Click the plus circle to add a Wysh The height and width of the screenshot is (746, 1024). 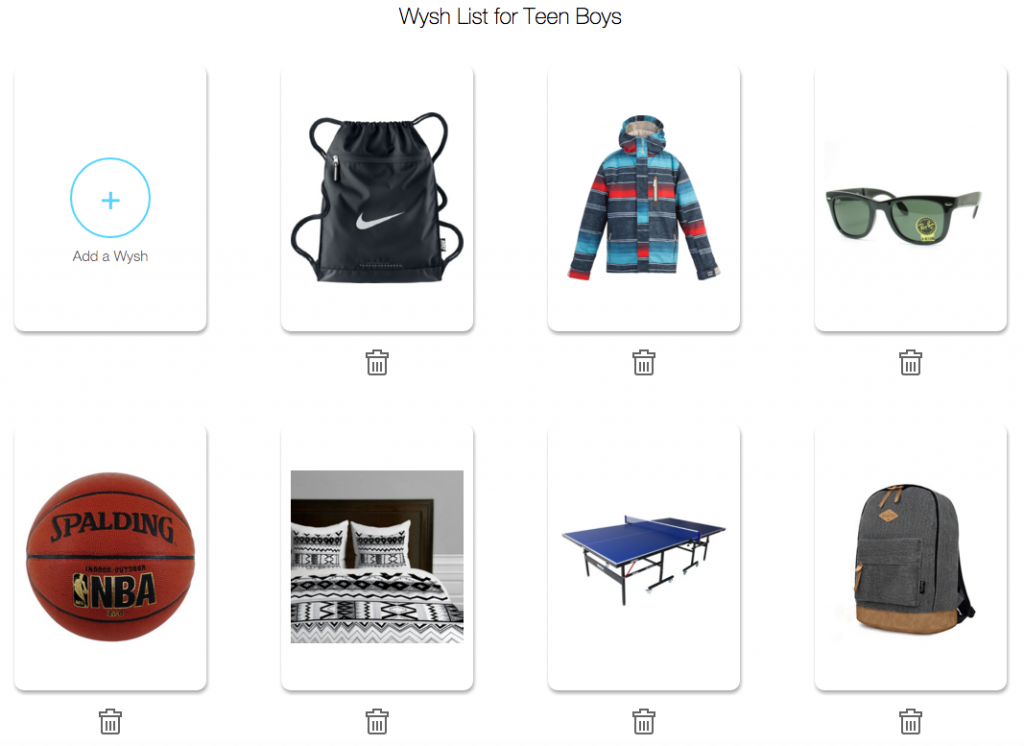tap(110, 197)
